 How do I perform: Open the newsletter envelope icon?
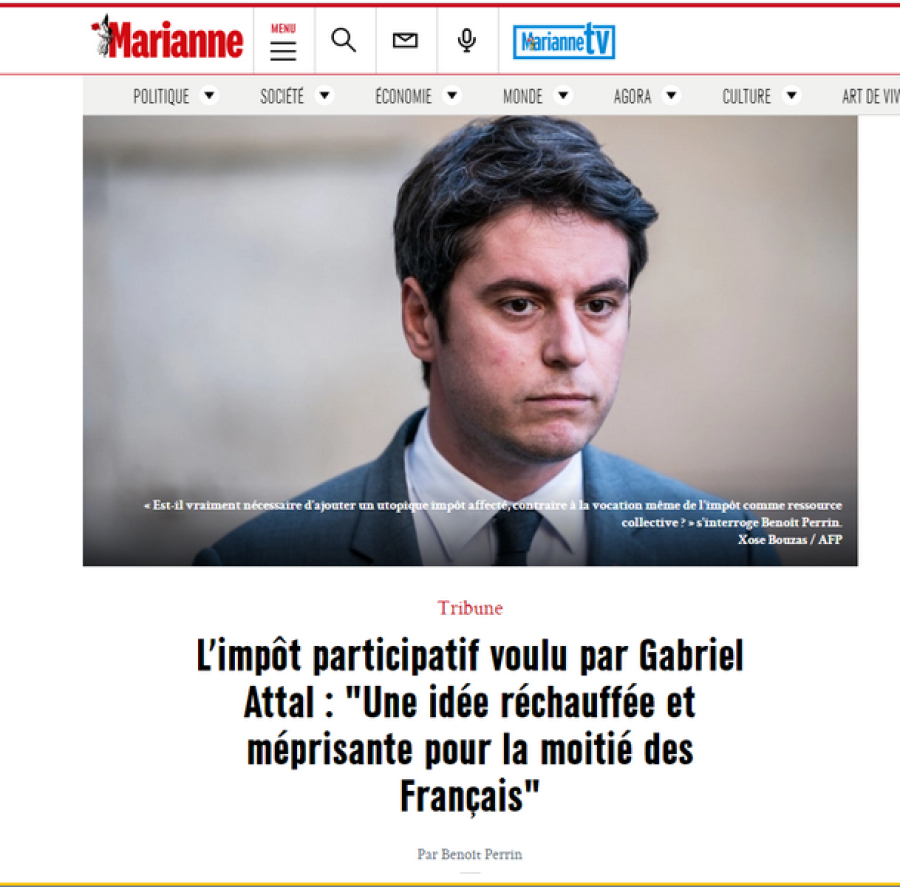tap(405, 40)
